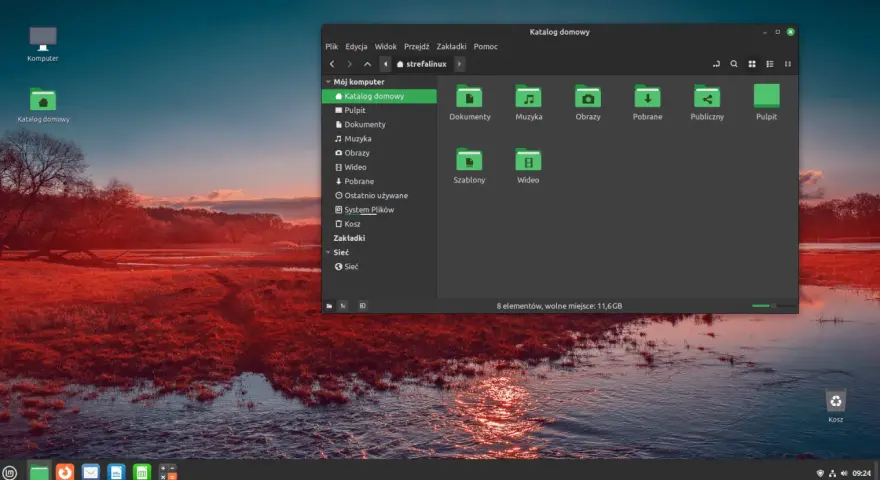Open the Pobrane folder icon in main pane
Screen dimensions: 880x480
point(647,97)
